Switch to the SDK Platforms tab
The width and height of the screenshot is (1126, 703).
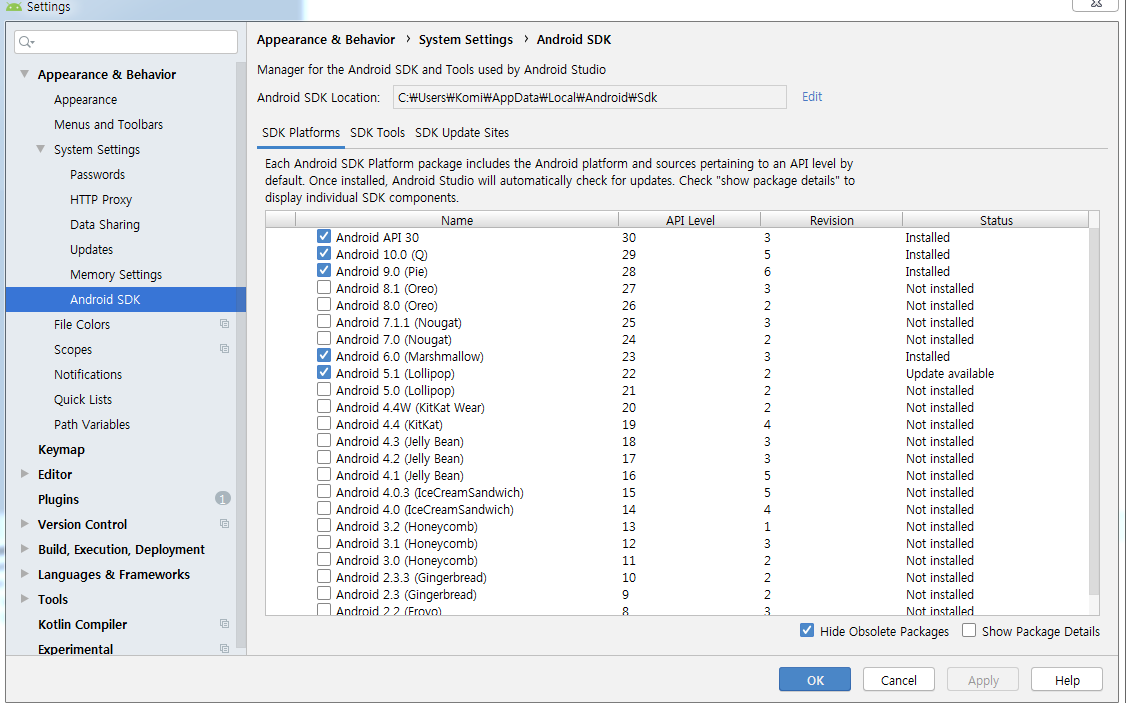click(301, 133)
